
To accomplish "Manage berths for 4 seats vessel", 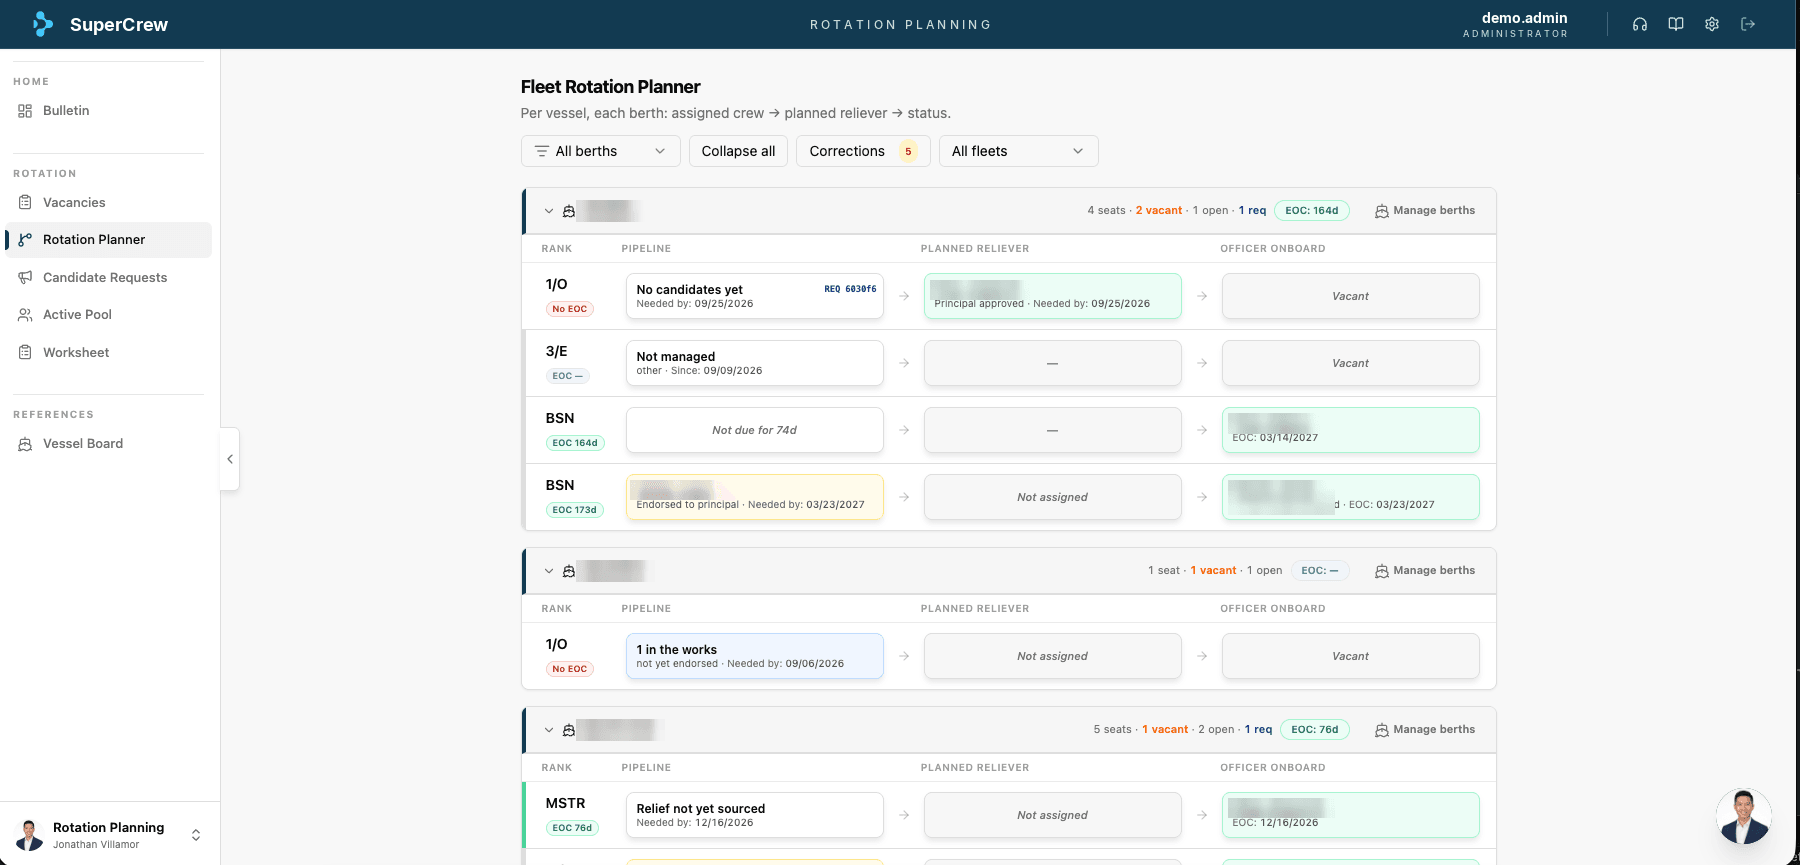I will coord(1425,211).
